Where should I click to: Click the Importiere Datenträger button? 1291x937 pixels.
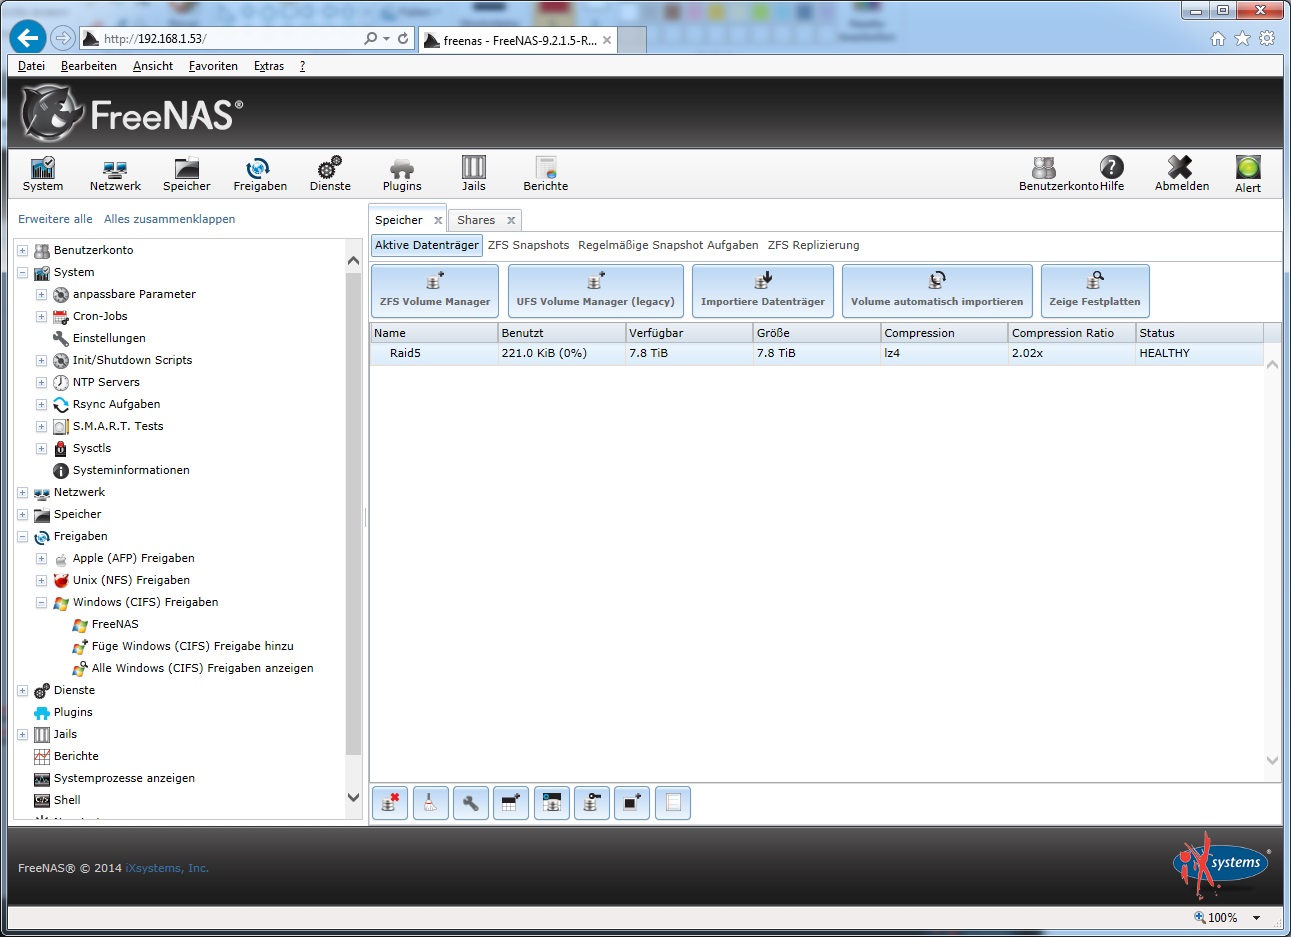point(763,290)
